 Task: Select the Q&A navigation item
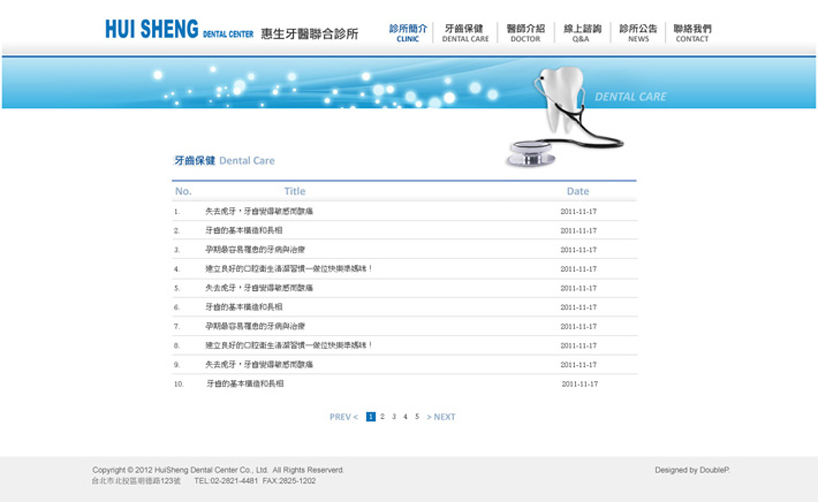582,33
